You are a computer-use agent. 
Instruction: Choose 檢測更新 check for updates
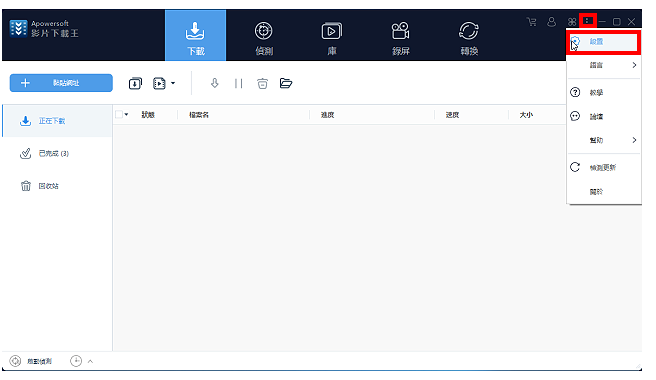click(603, 167)
